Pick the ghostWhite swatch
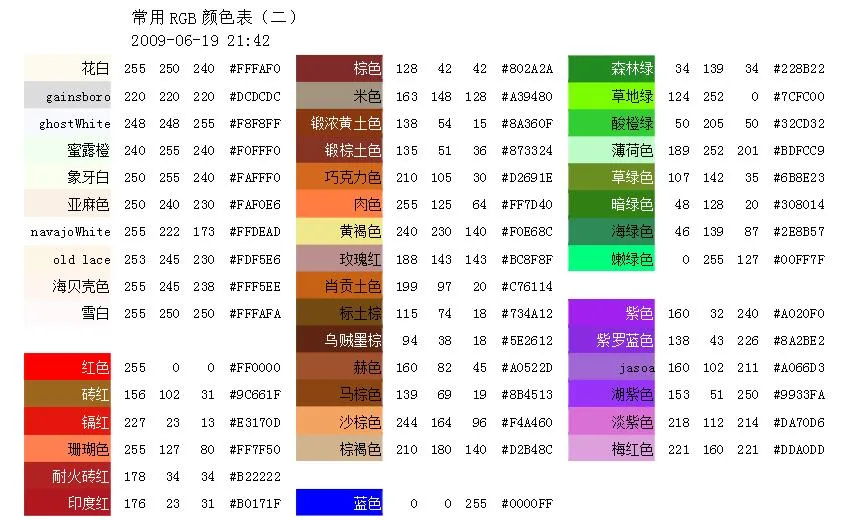 pyautogui.click(x=67, y=123)
